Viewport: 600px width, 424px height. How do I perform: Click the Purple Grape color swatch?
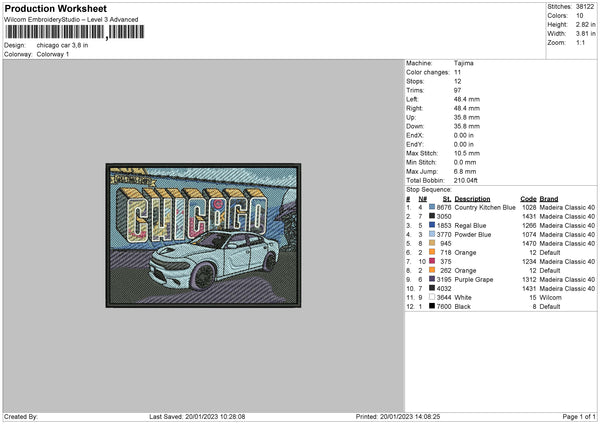coord(432,279)
